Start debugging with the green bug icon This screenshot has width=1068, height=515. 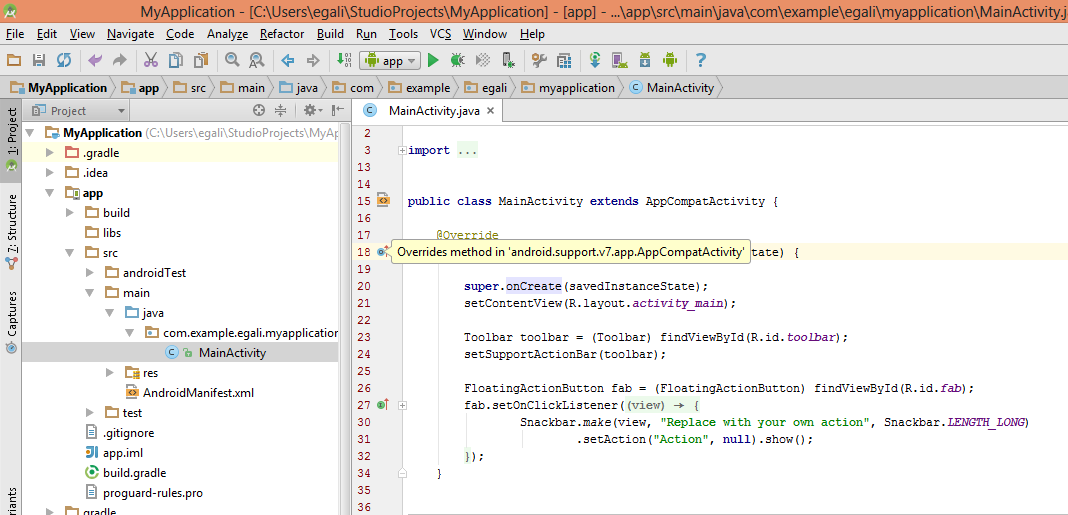pyautogui.click(x=458, y=61)
